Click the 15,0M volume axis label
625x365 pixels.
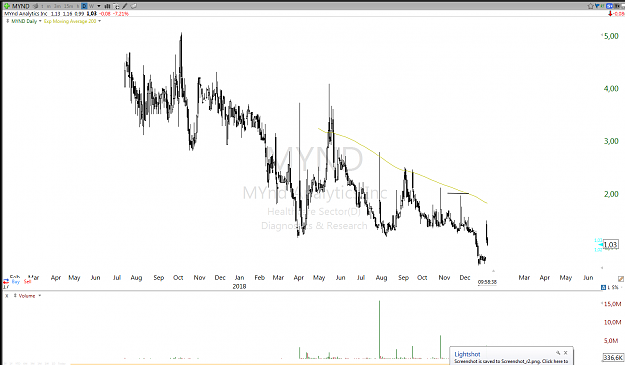point(613,304)
